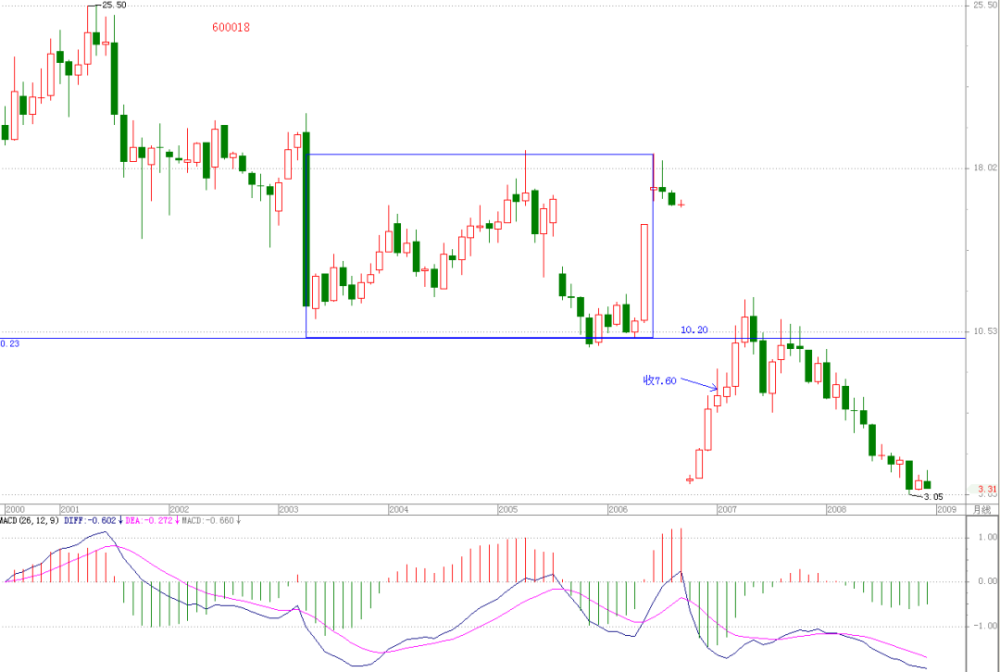Viewport: 1000px width, 672px height.
Task: Select the 2002 year marker on timeline
Action: pyautogui.click(x=180, y=509)
